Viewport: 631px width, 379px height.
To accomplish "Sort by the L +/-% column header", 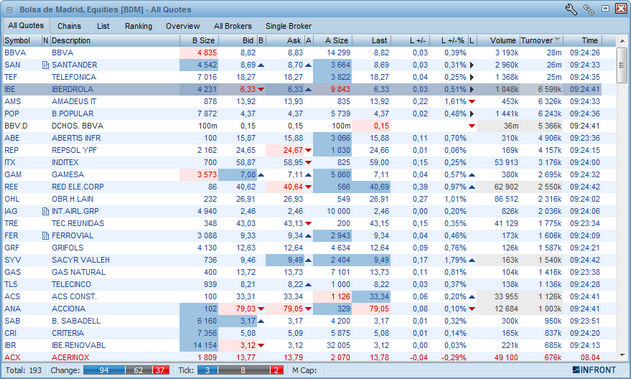I will [x=449, y=40].
